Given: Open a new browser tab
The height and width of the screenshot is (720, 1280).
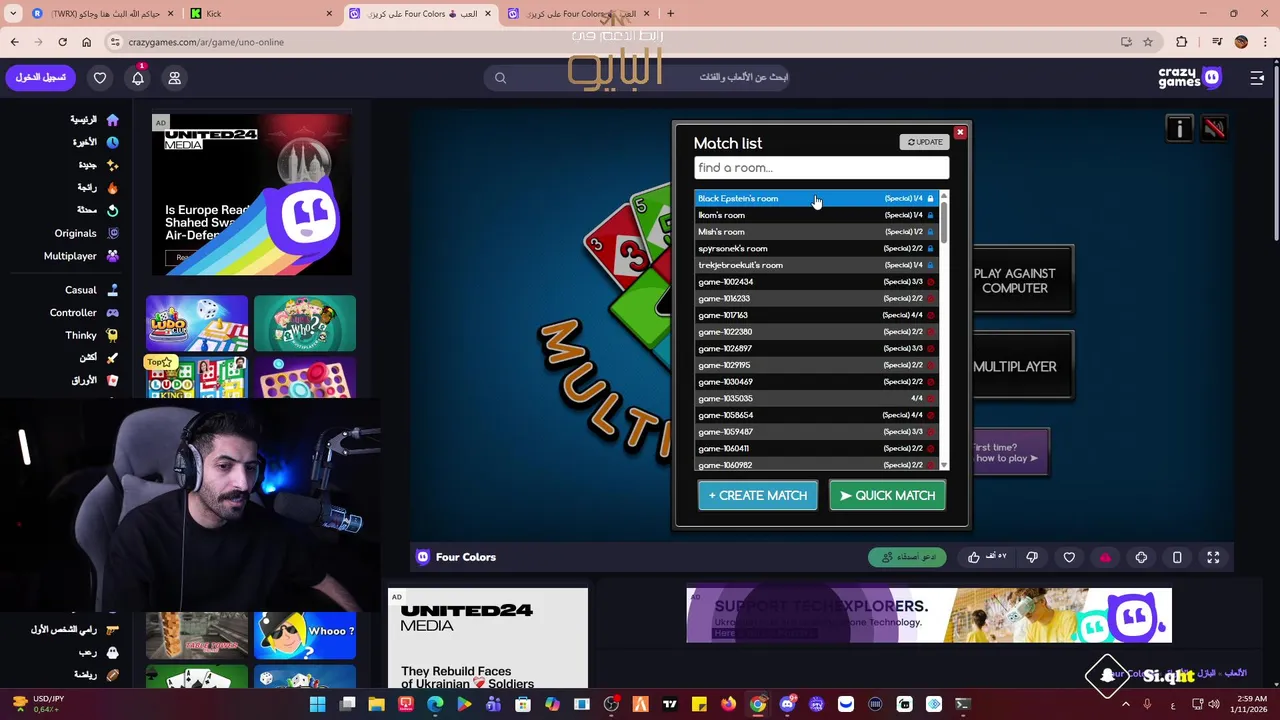Looking at the screenshot, I should click(x=670, y=13).
